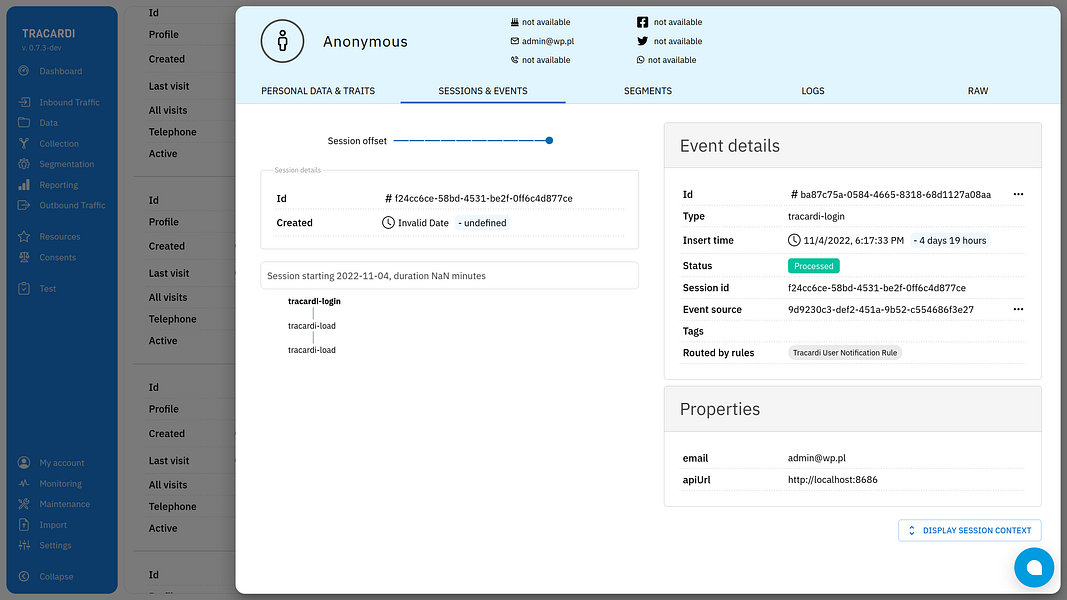The width and height of the screenshot is (1067, 600).
Task: Open Data folder icon in sidebar
Action: coord(24,122)
